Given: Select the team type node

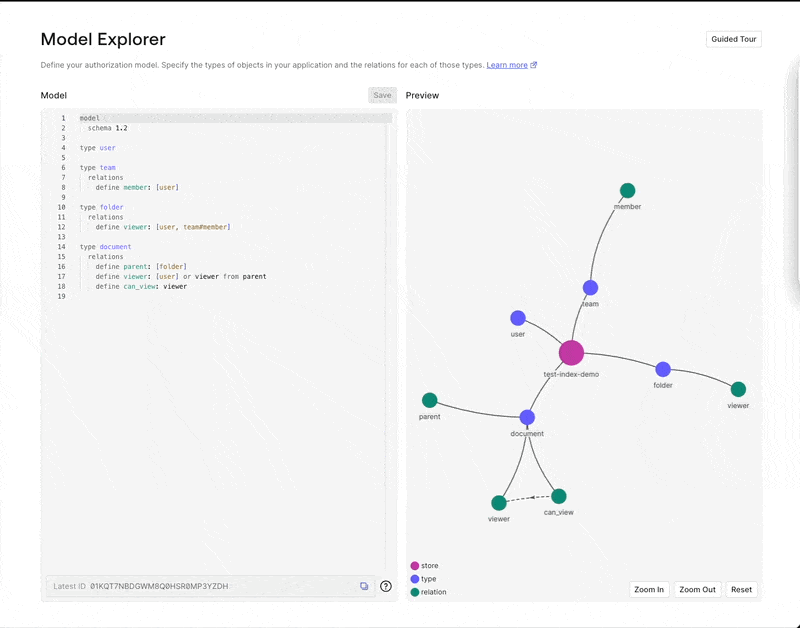Looking at the screenshot, I should pos(590,288).
